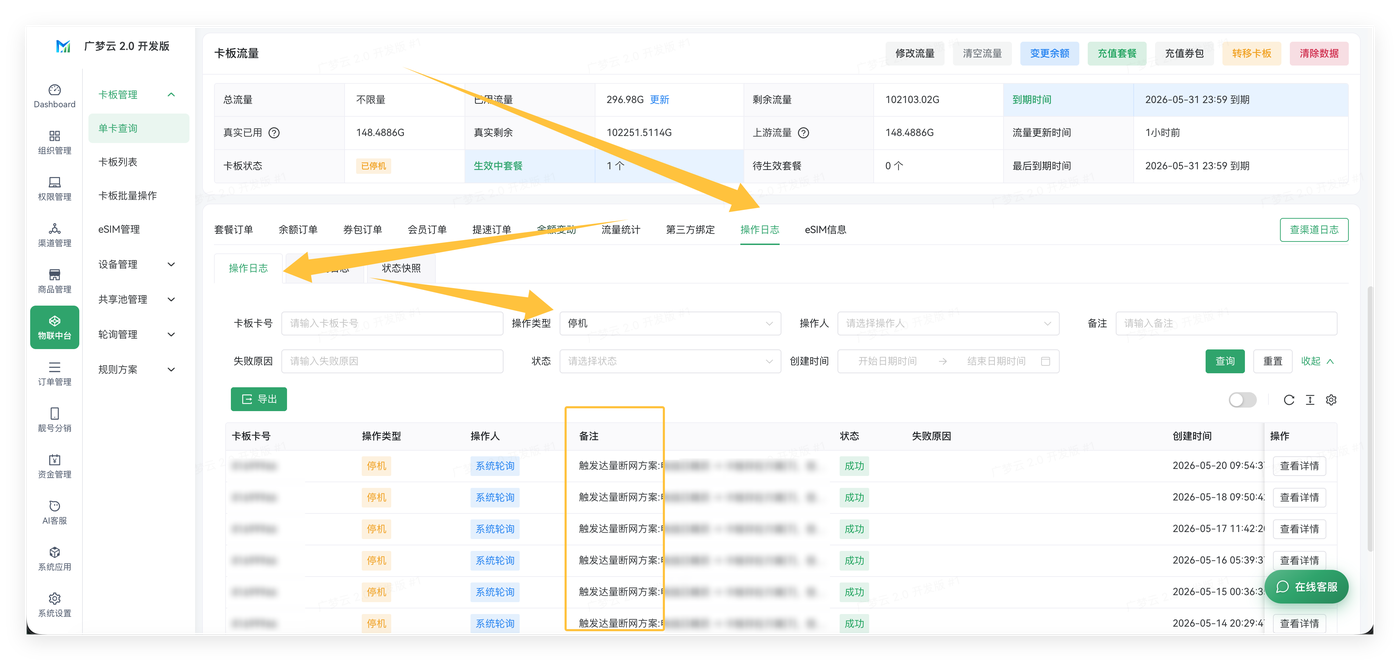Click 查看详情 for the 2026-05-17 row

1299,529
